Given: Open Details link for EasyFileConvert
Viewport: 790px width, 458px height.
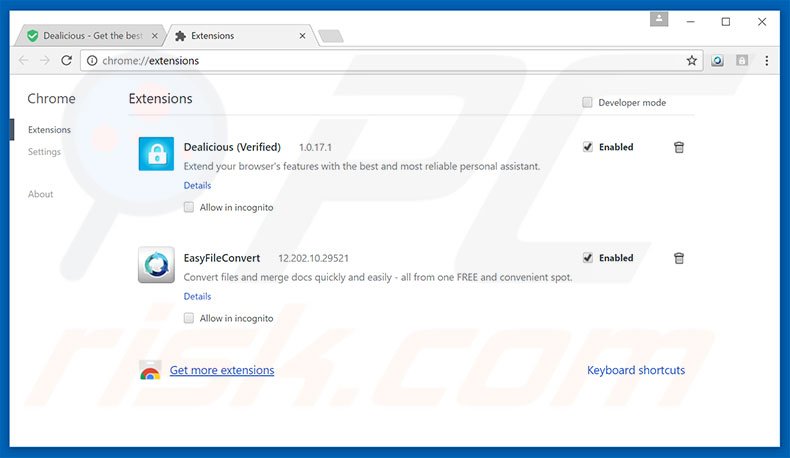Looking at the screenshot, I should pos(197,296).
